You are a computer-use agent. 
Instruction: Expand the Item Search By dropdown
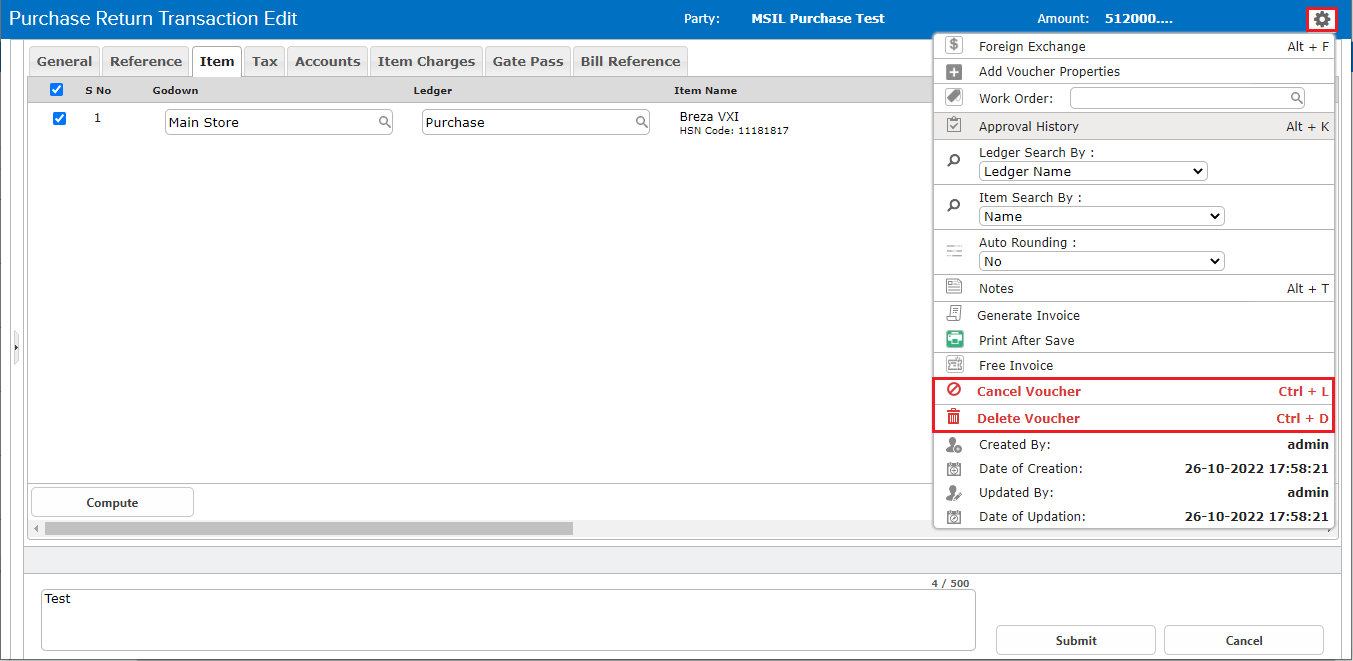click(x=1101, y=216)
